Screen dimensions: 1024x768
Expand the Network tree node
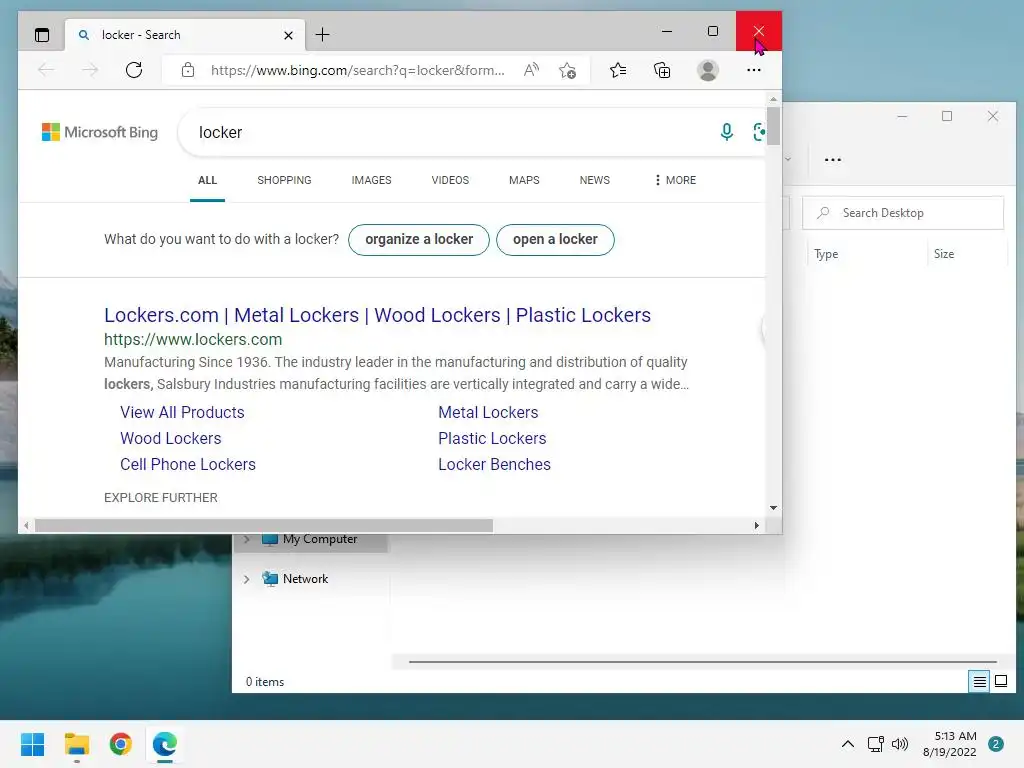point(247,579)
